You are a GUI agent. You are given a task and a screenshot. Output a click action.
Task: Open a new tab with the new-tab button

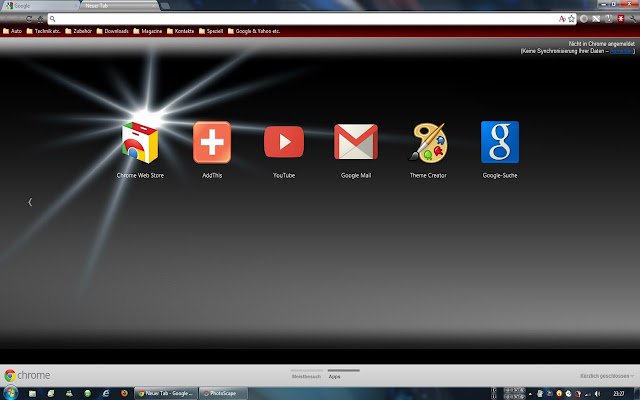[165, 6]
